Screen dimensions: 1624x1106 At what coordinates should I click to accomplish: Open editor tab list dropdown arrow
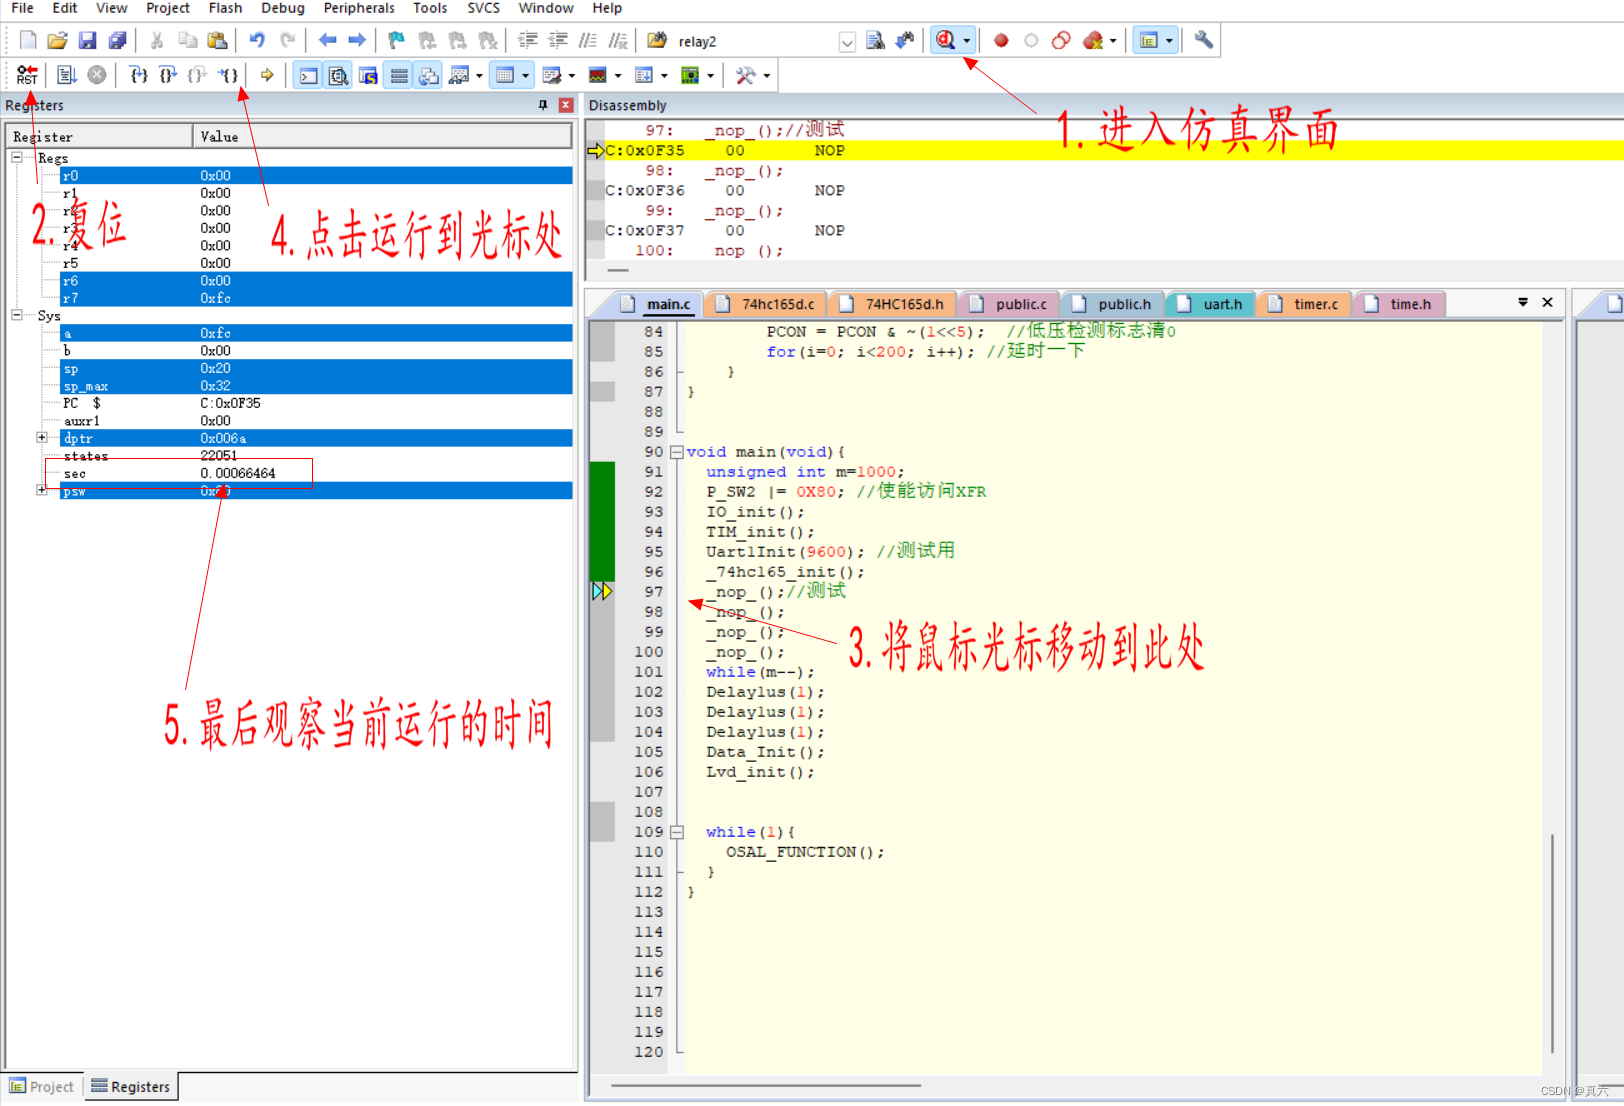tap(1523, 302)
